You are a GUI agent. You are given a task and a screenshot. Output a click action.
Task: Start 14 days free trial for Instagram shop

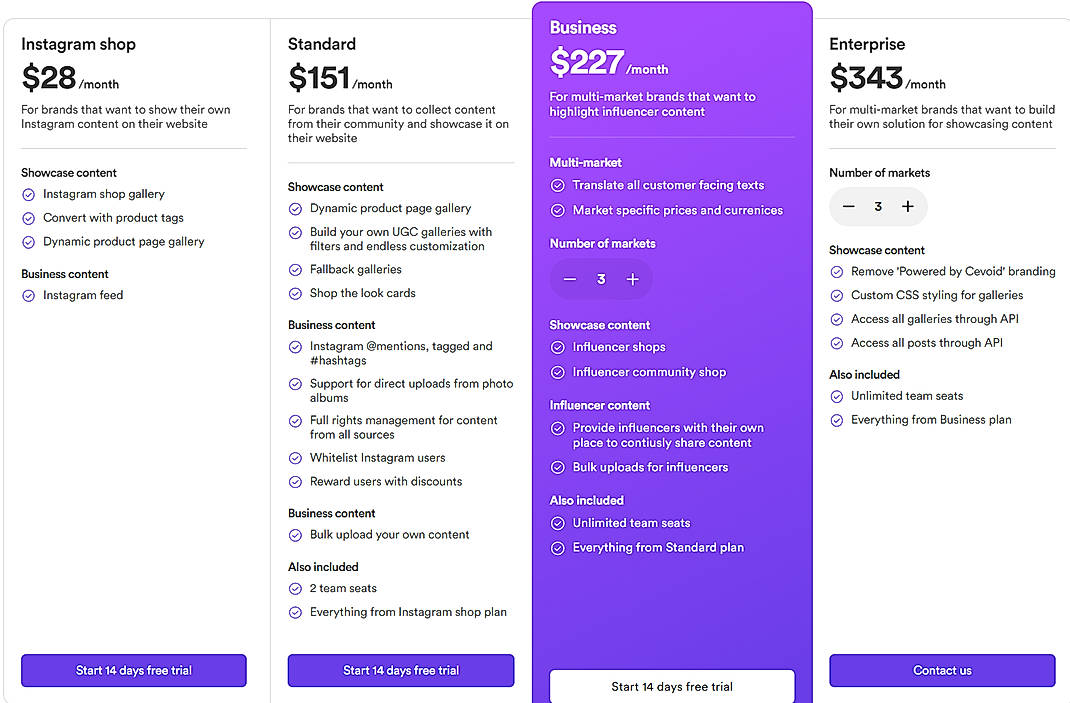[x=133, y=670]
